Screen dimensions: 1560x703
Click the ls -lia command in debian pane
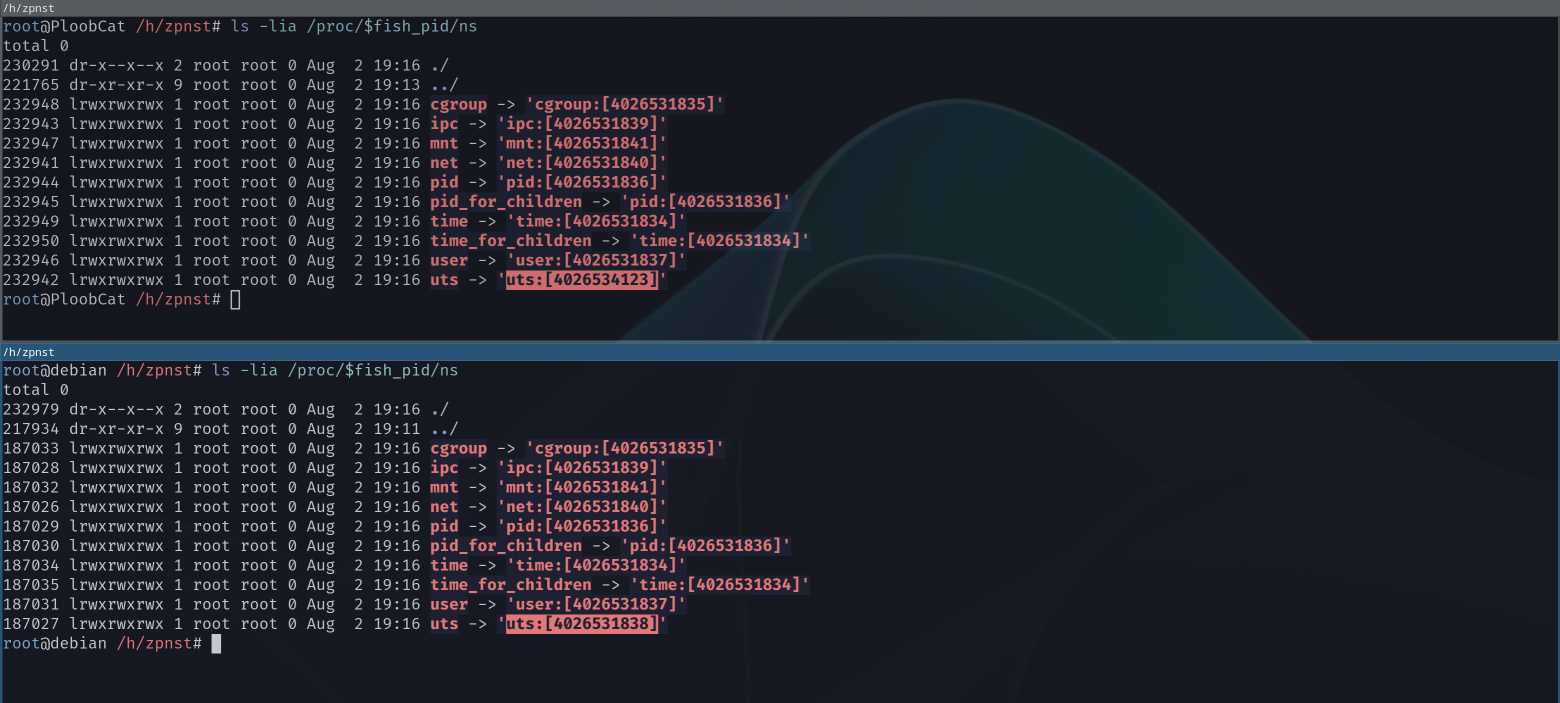click(x=335, y=371)
